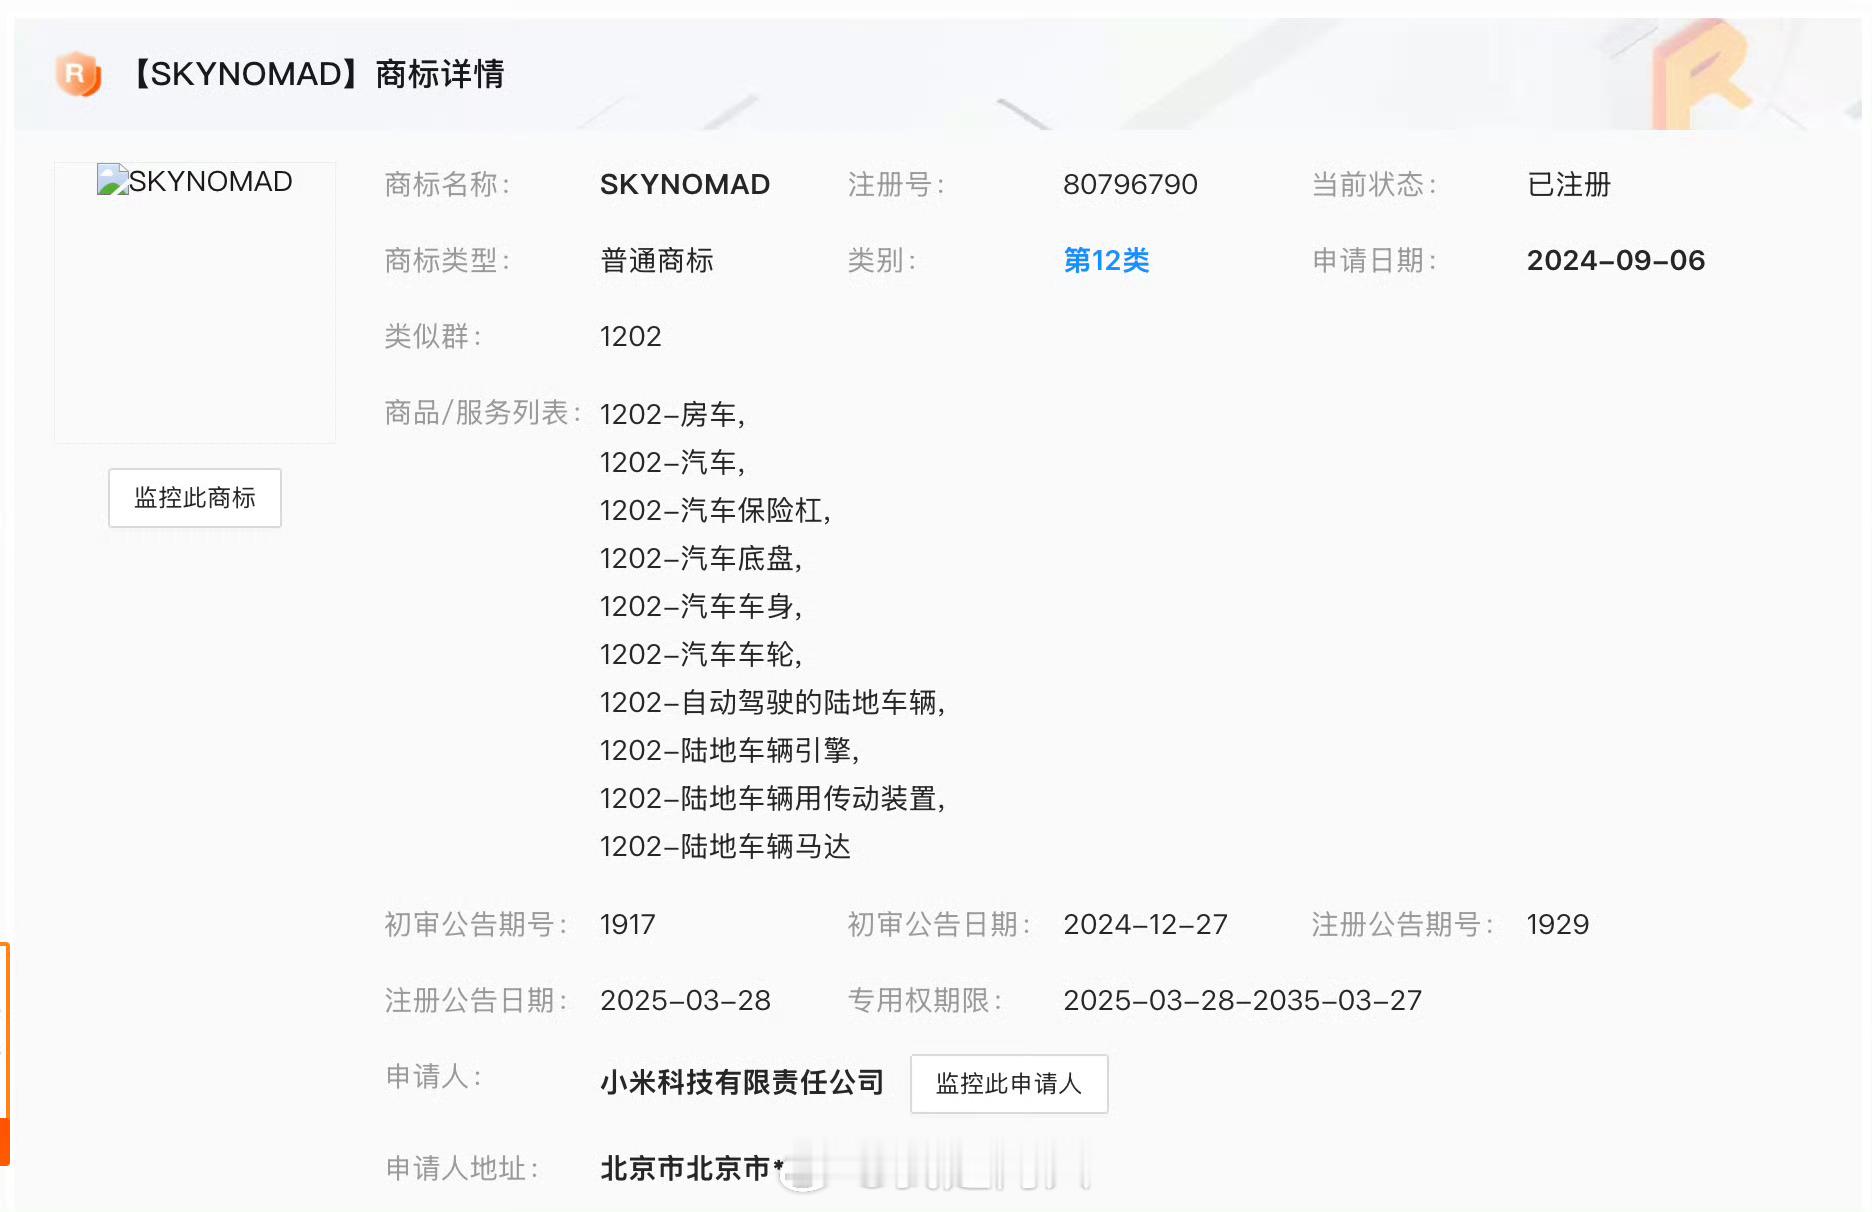
Task: Click application date 2024-09-06
Action: [1616, 261]
